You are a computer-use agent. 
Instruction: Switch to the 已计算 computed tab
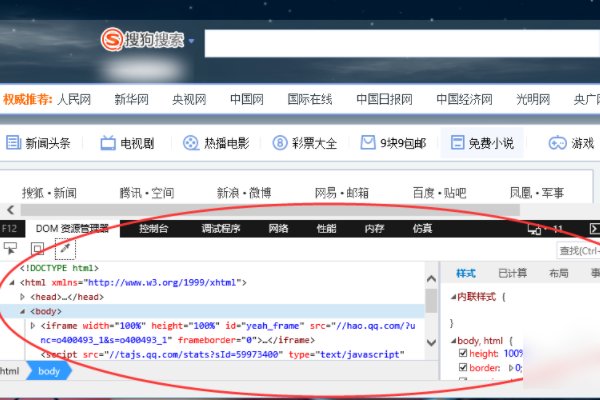click(513, 273)
